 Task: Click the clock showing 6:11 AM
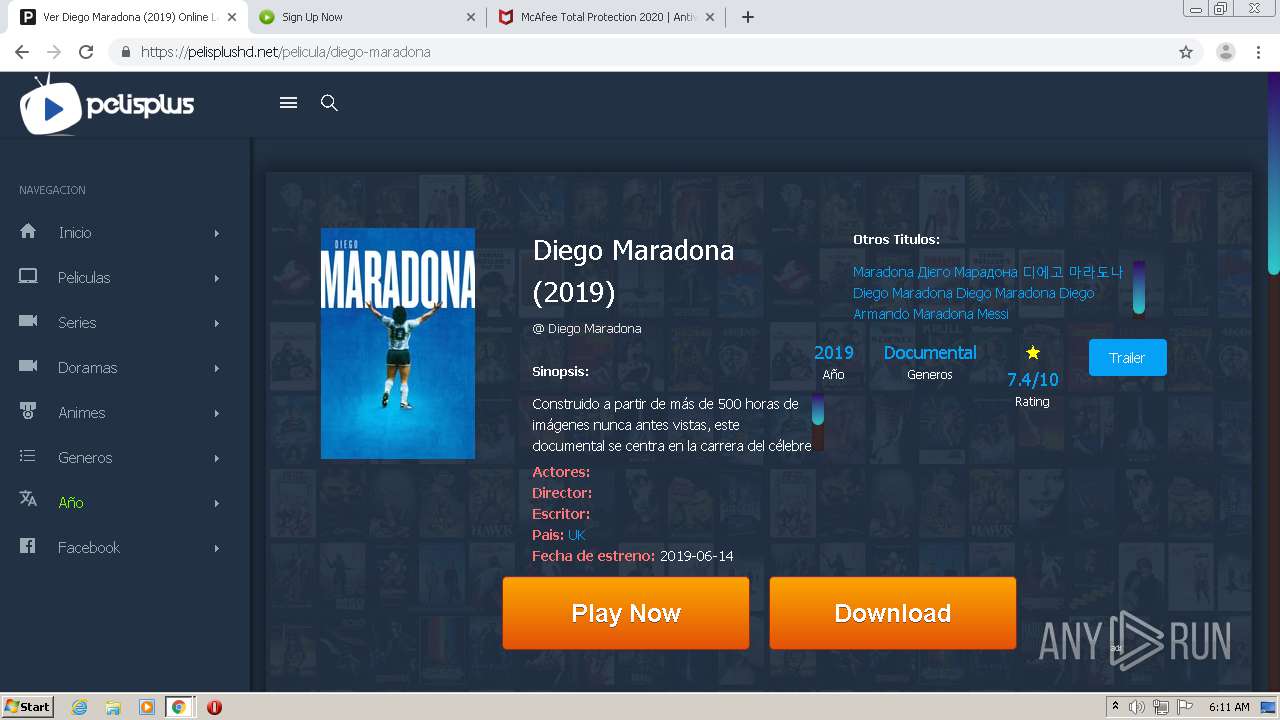[1229, 707]
